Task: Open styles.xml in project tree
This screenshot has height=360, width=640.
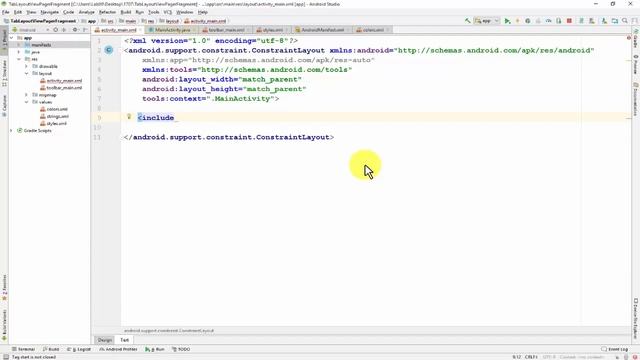Action: (x=56, y=123)
